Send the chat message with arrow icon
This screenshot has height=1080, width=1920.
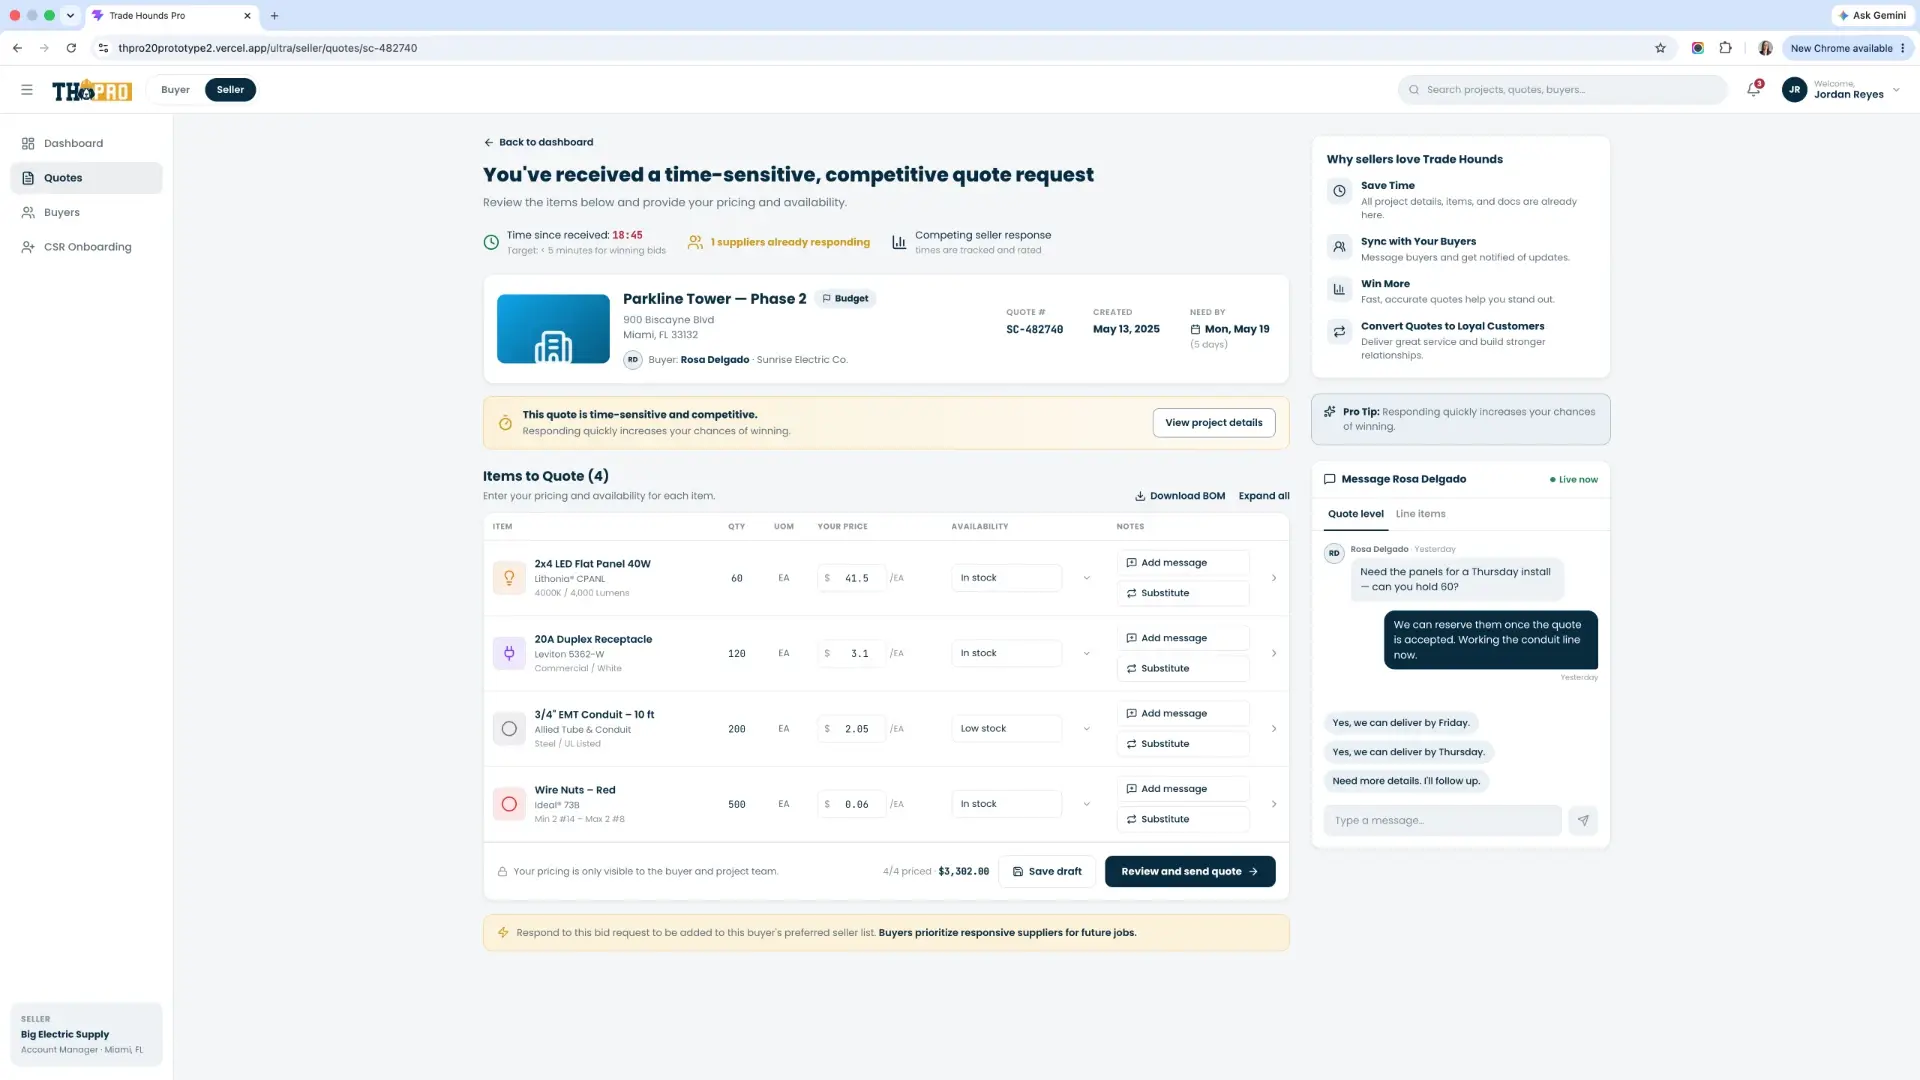point(1582,820)
